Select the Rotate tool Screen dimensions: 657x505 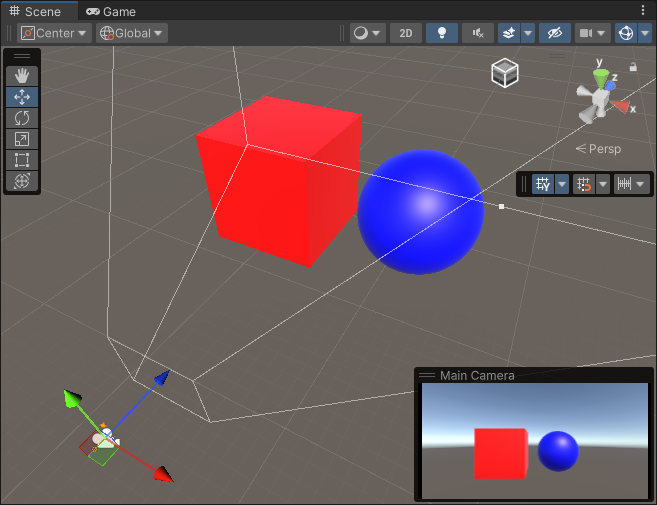(22, 118)
